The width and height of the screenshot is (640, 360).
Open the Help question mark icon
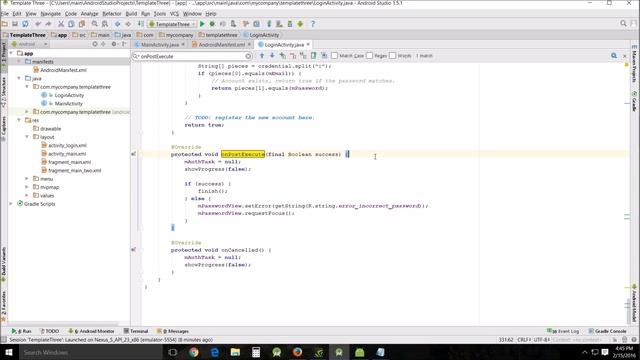[x=313, y=24]
